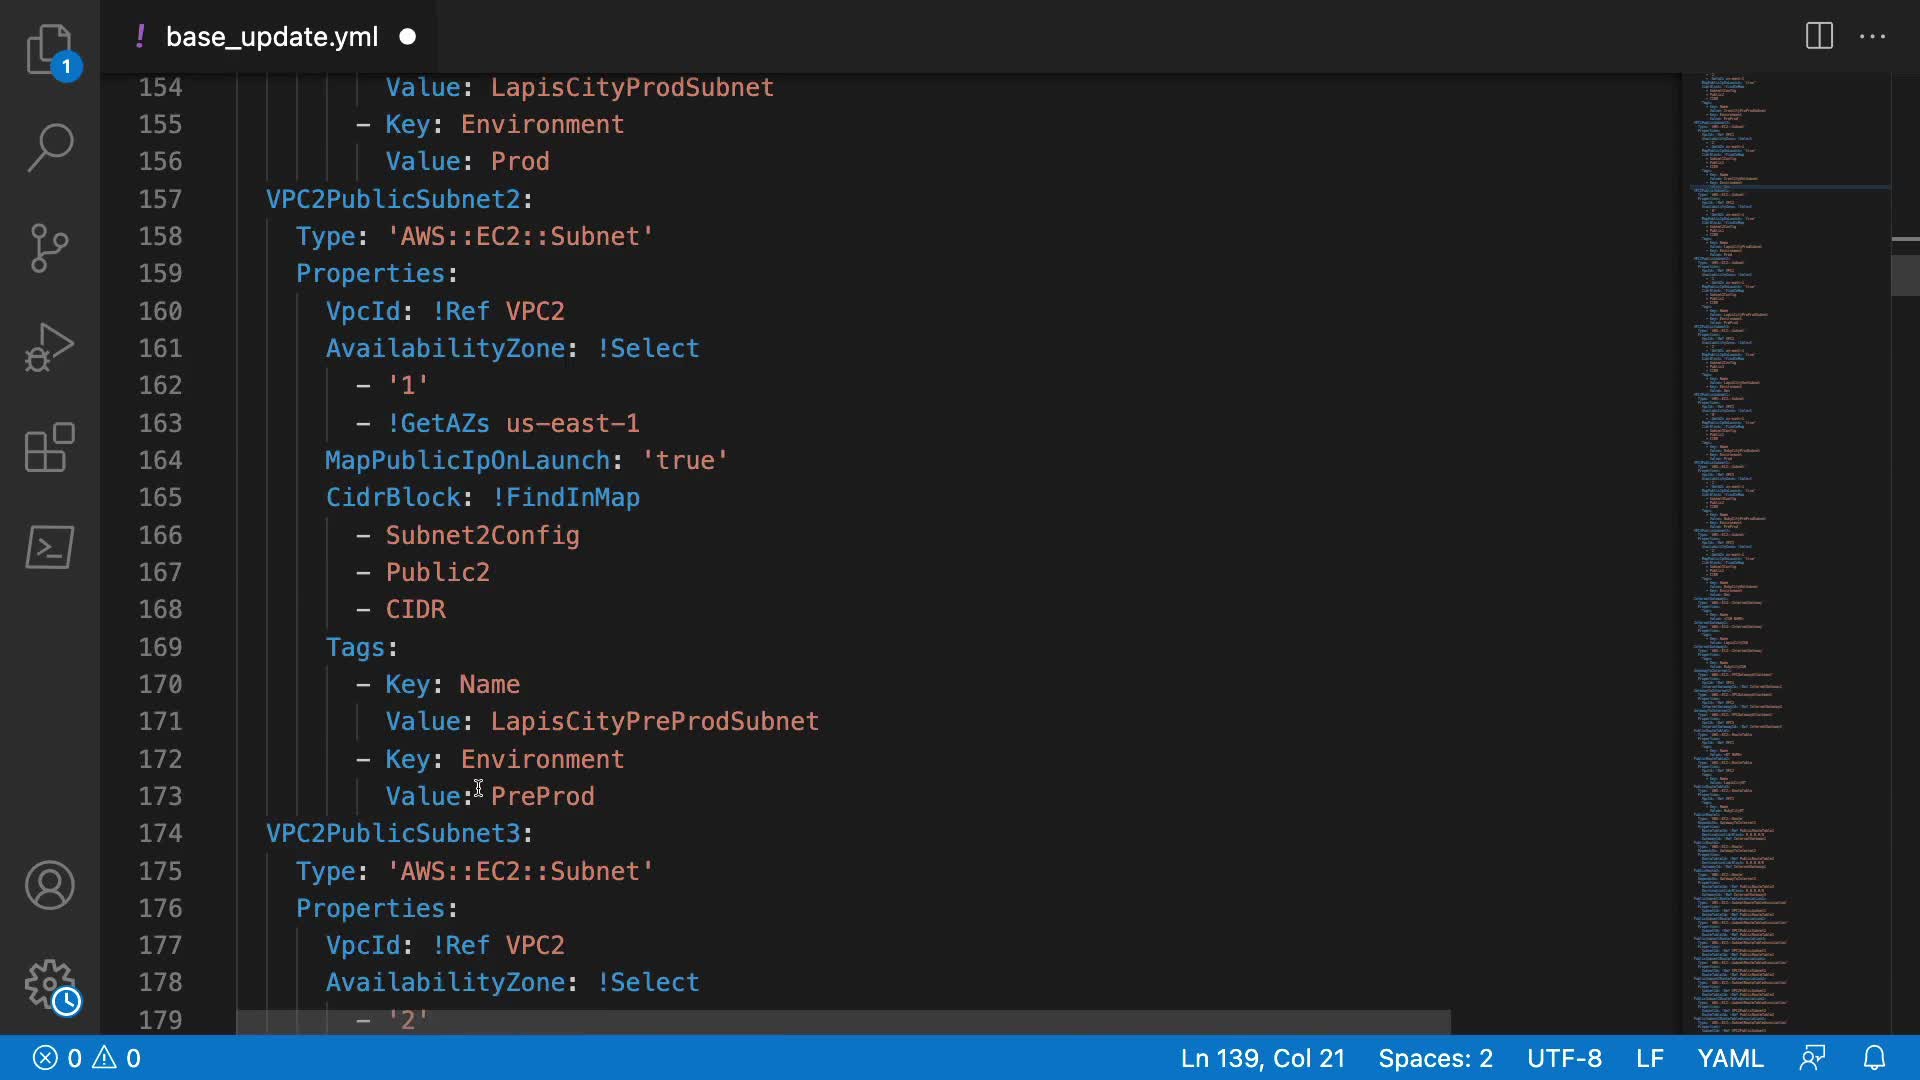Open the Search view icon

tap(49, 148)
